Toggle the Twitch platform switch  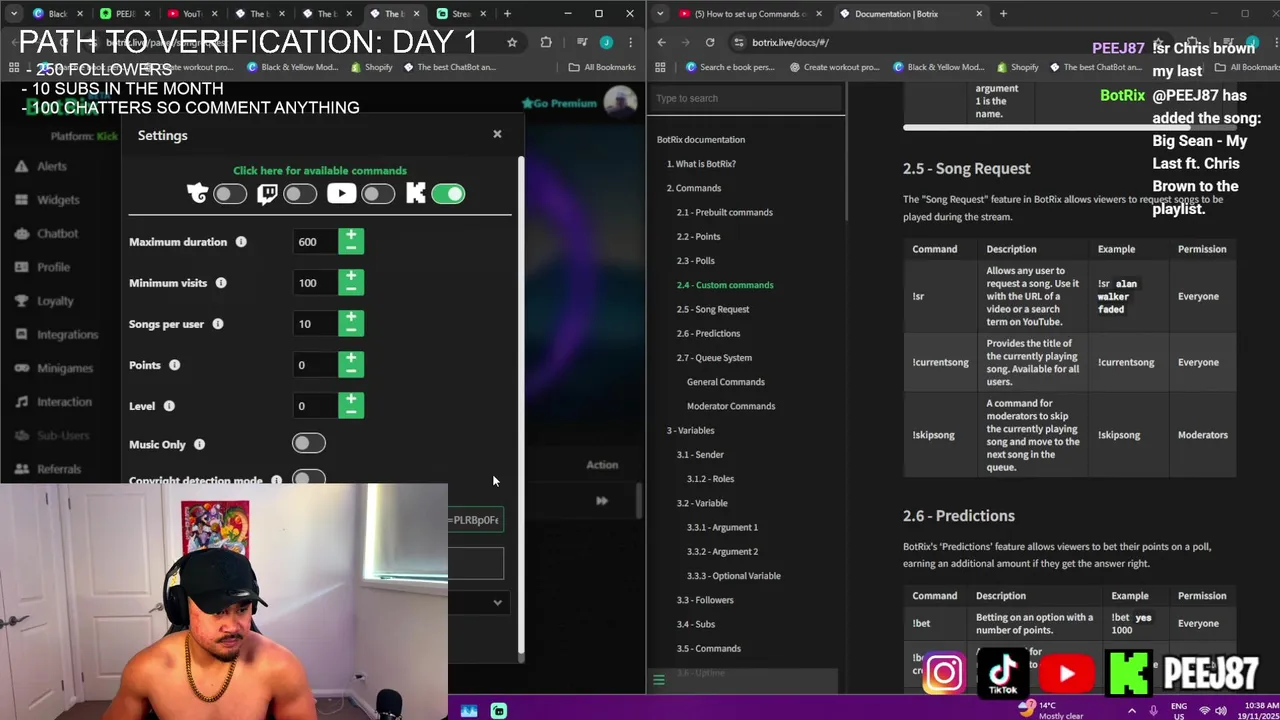300,194
